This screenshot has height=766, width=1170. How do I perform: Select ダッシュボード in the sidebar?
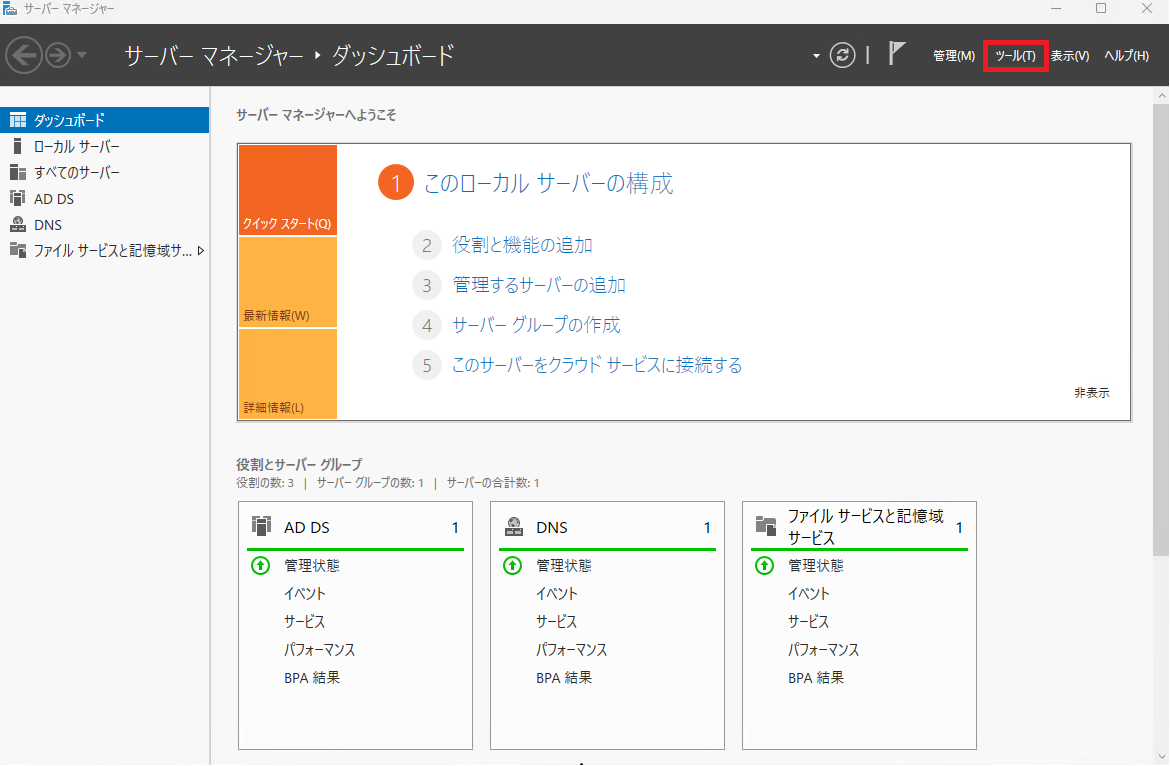tap(104, 120)
